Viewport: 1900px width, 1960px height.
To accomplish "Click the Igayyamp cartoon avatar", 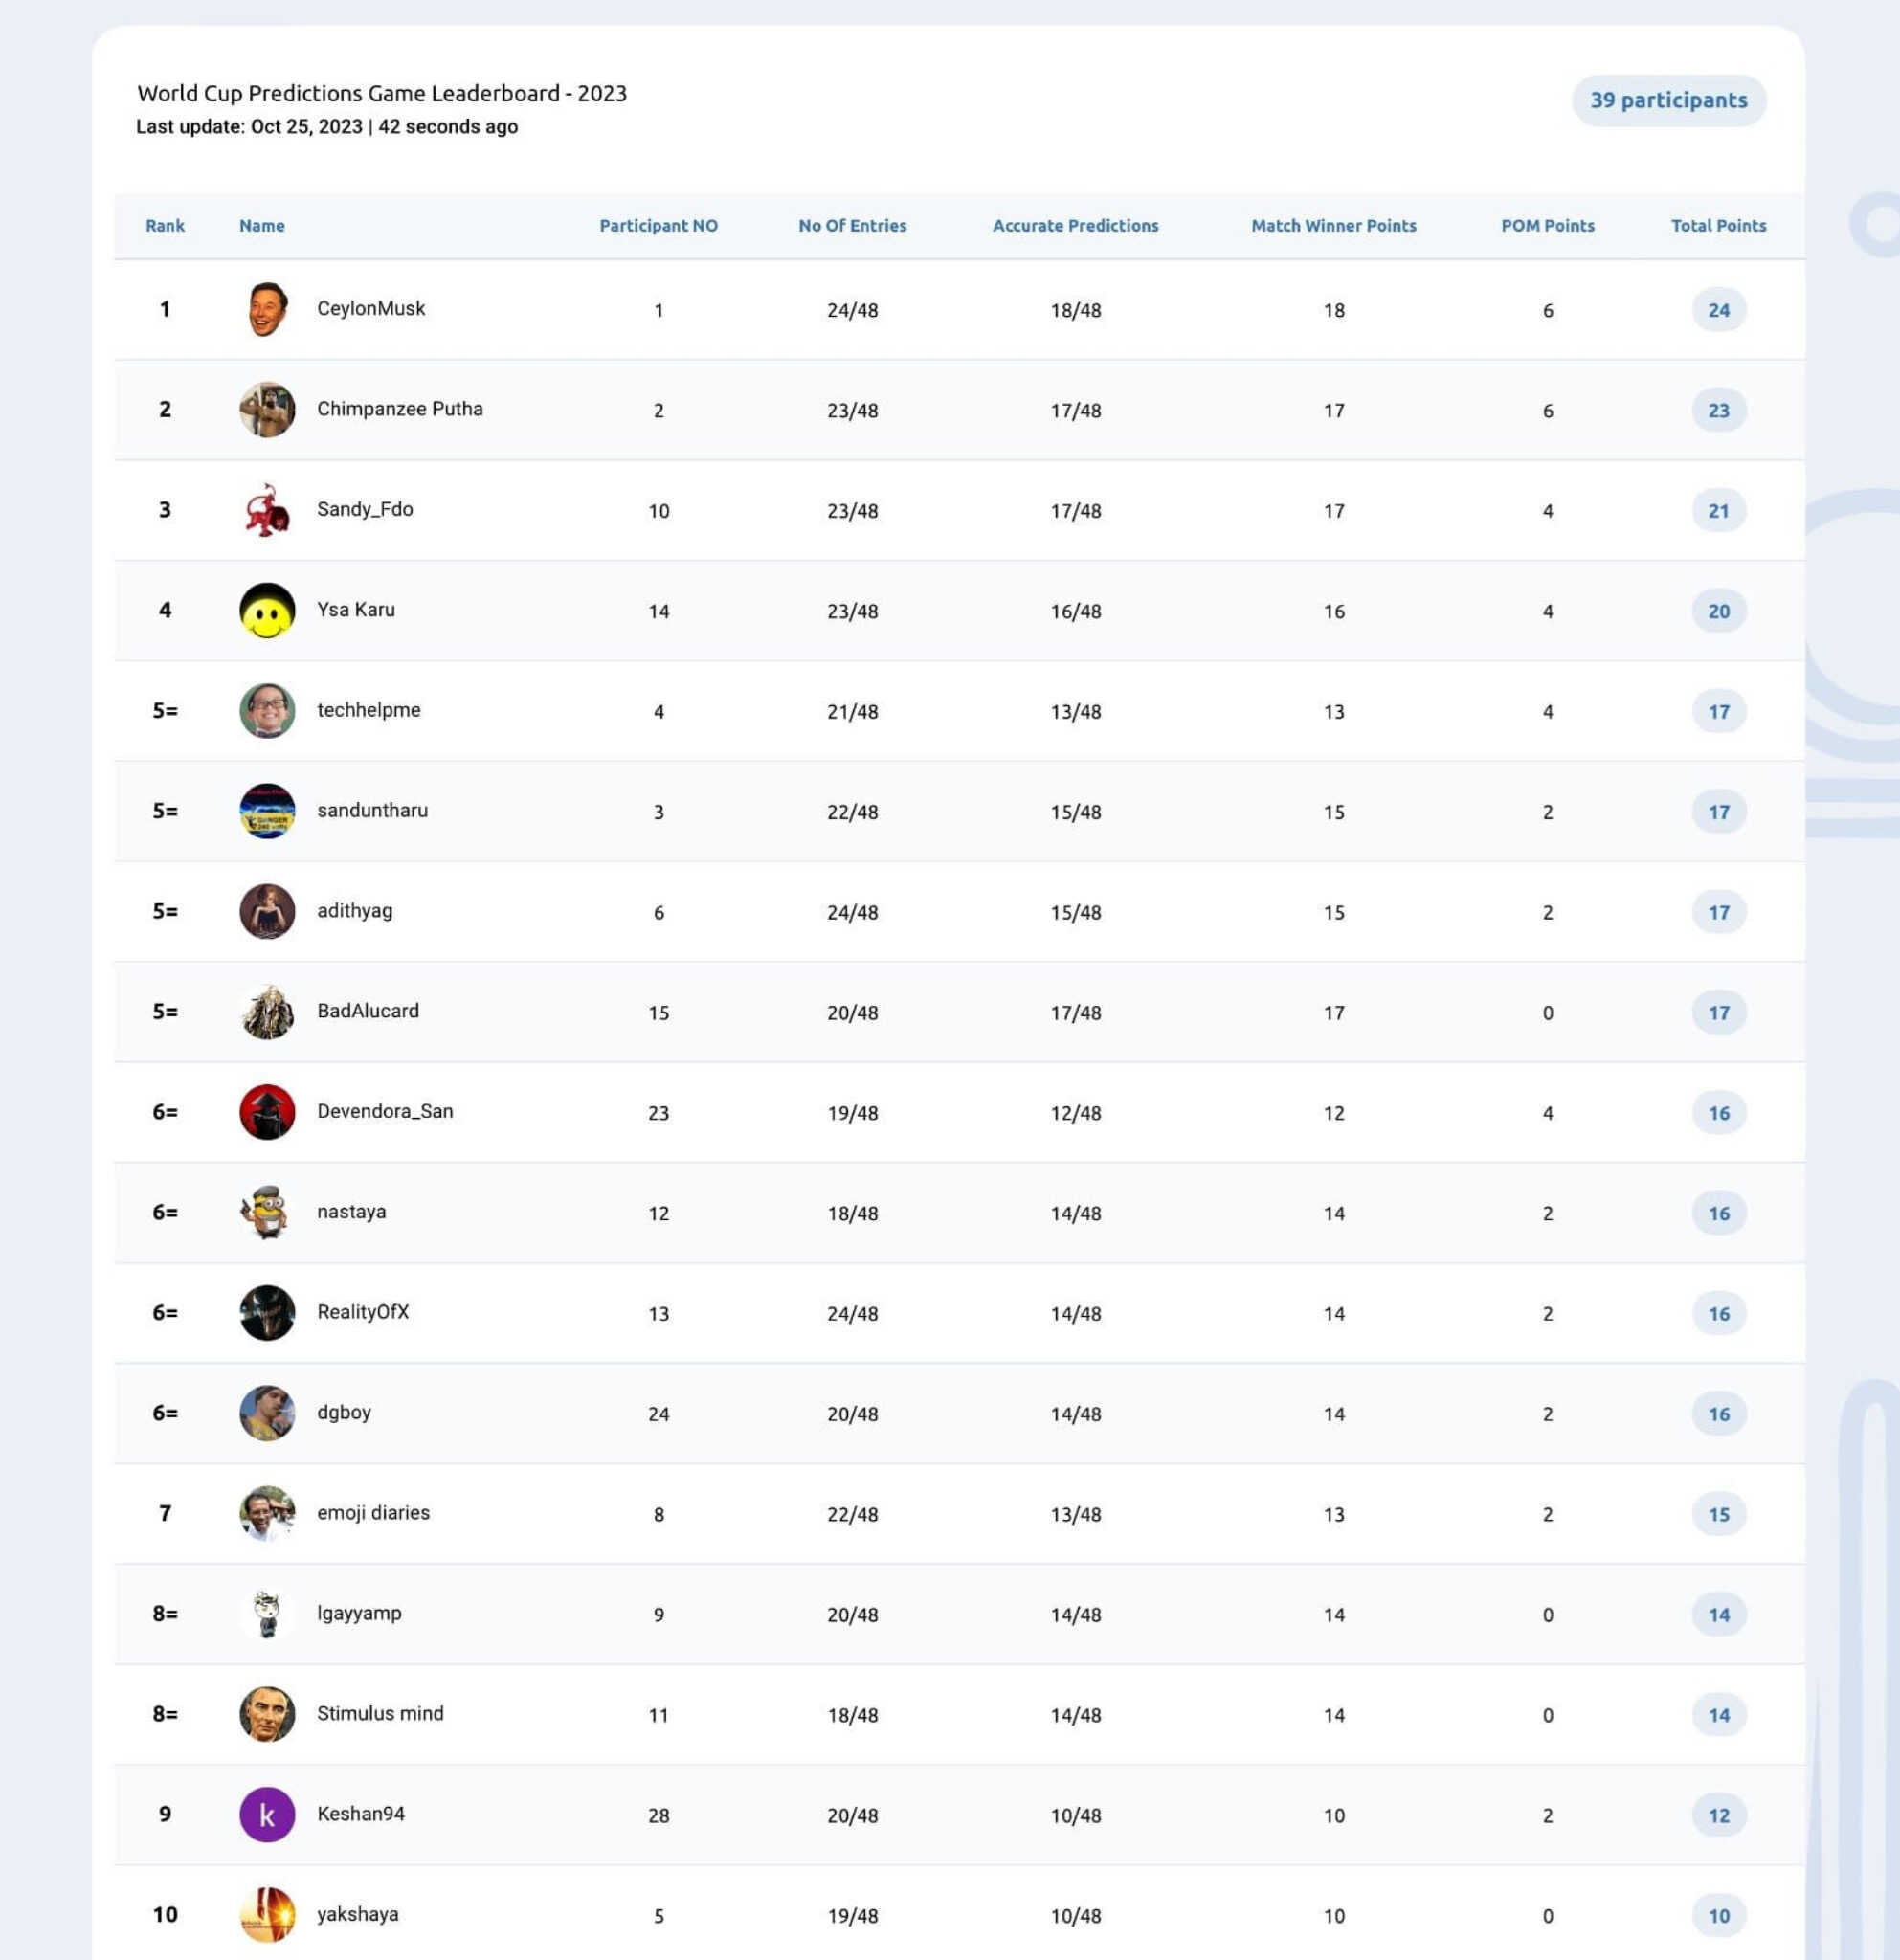I will (267, 1613).
